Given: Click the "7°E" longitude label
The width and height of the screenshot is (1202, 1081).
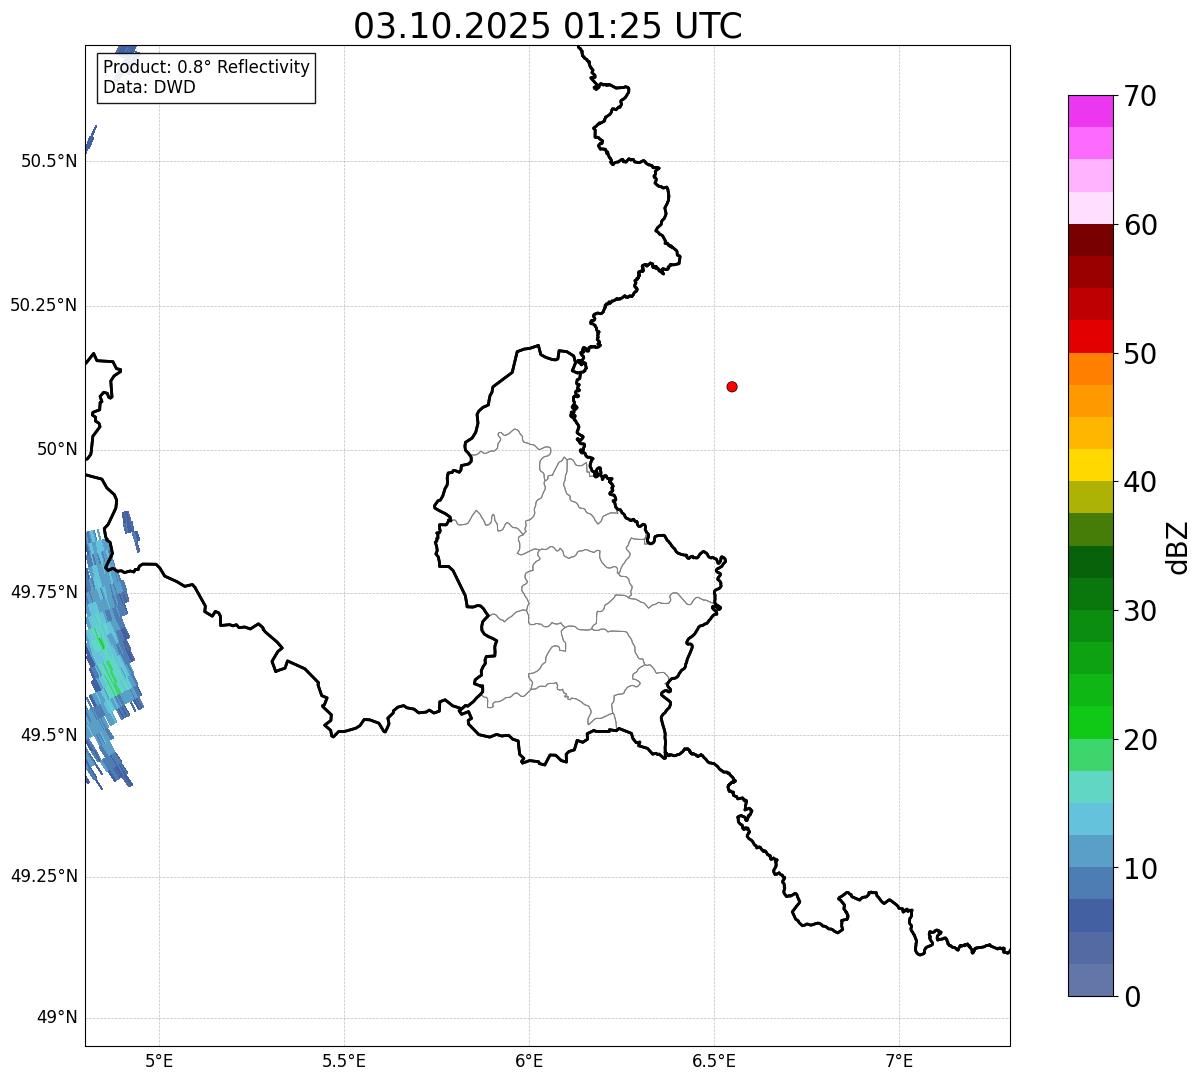Looking at the screenshot, I should coord(899,1061).
